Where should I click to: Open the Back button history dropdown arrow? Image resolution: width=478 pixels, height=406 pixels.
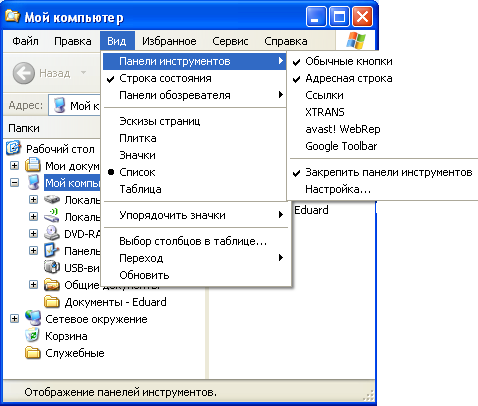[83, 73]
